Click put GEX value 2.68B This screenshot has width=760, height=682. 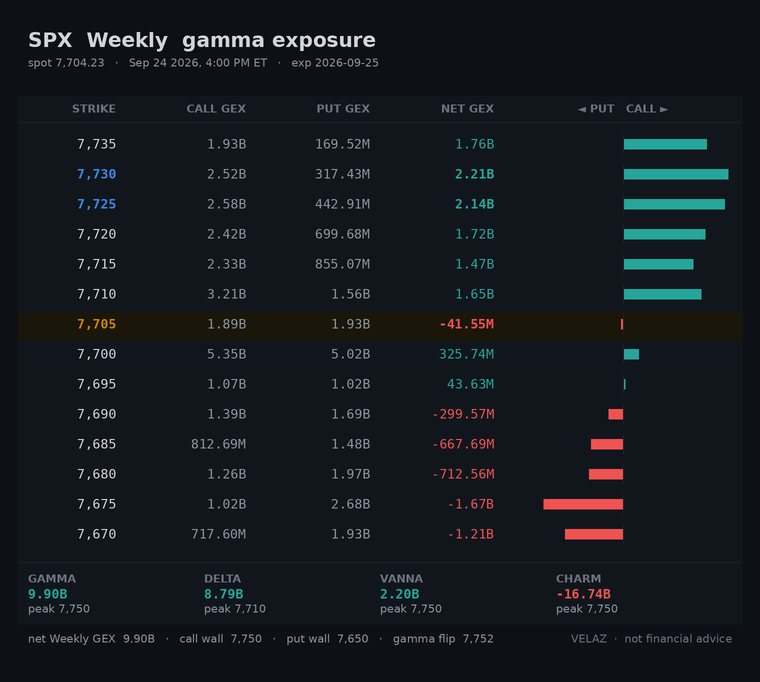[x=350, y=505]
